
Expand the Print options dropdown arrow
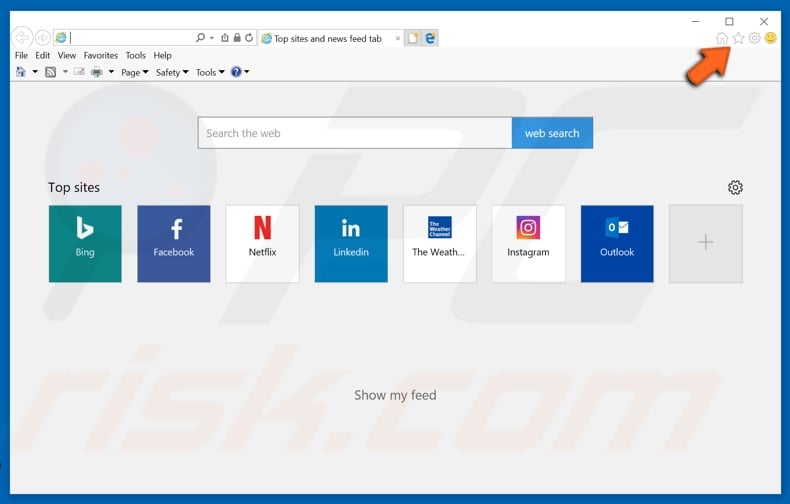(111, 72)
